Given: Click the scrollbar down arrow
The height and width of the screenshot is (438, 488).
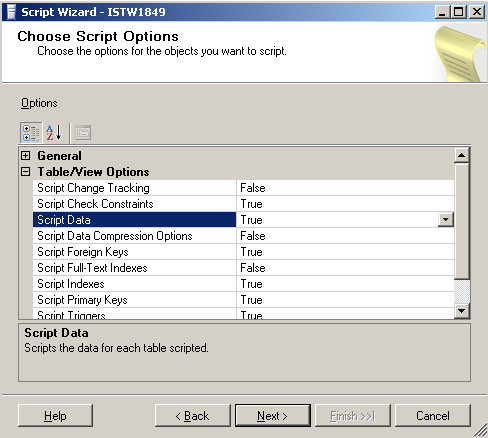Looking at the screenshot, I should point(462,311).
